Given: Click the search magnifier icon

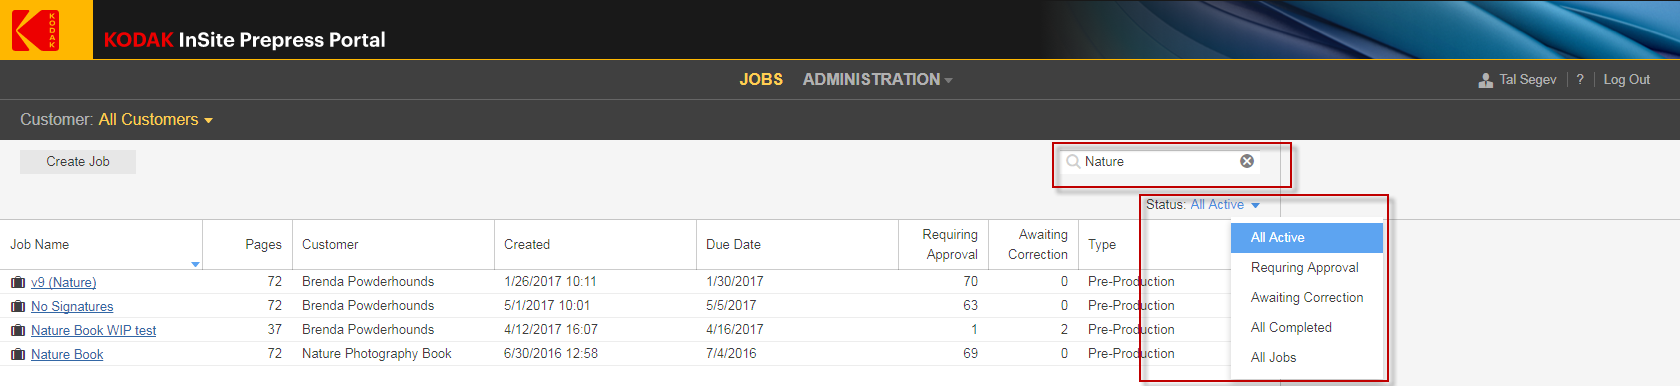Looking at the screenshot, I should click(1073, 161).
